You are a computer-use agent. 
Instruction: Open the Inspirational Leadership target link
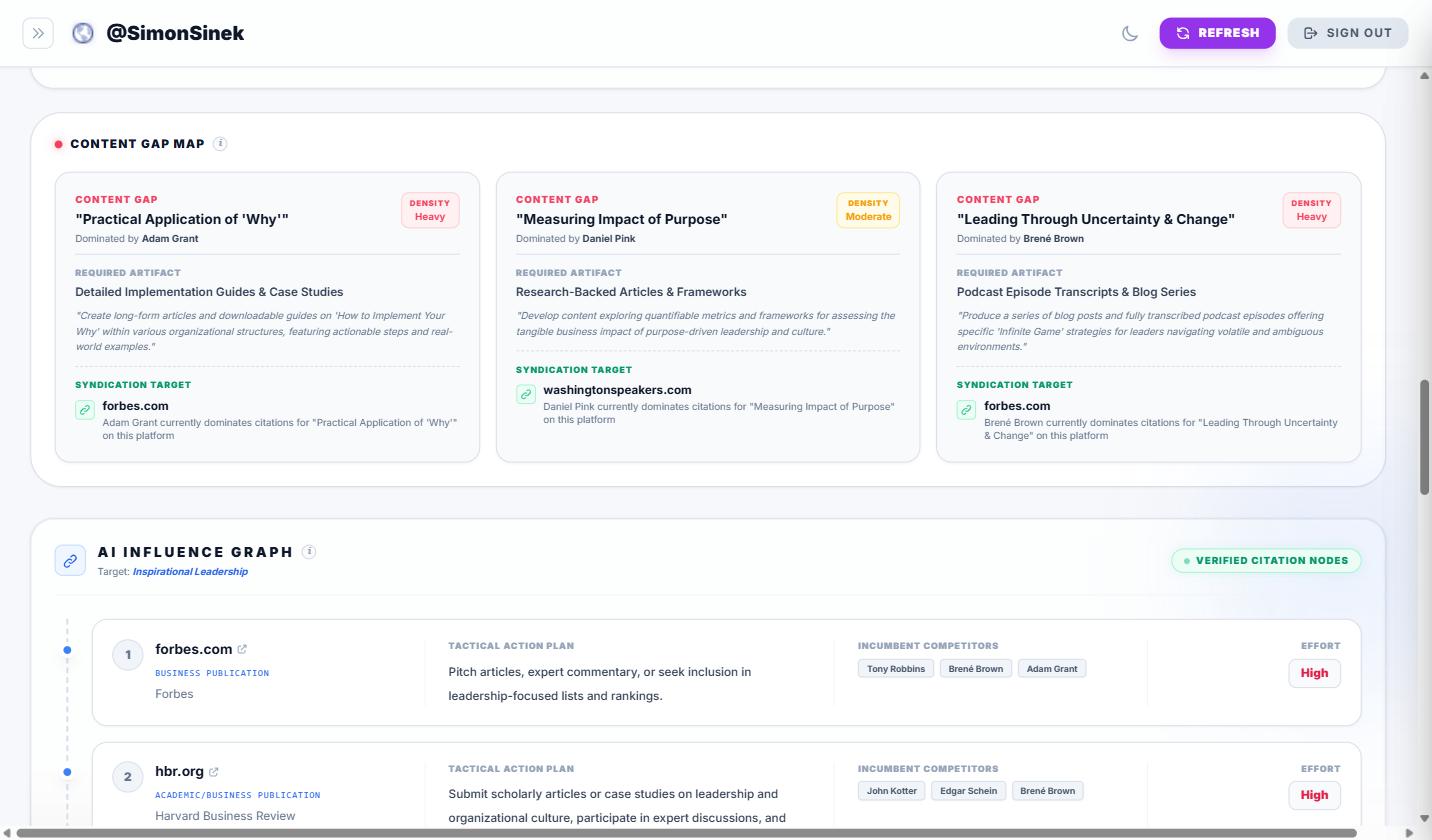pyautogui.click(x=191, y=571)
